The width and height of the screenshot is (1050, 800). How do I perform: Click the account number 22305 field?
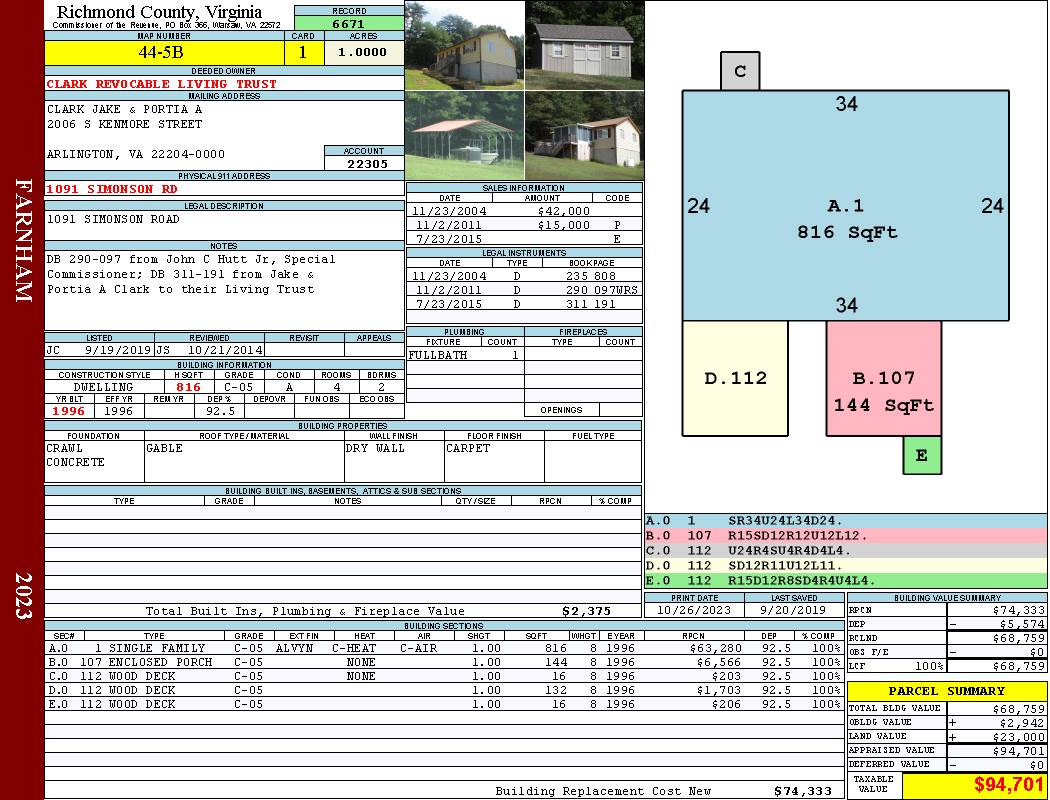click(364, 164)
